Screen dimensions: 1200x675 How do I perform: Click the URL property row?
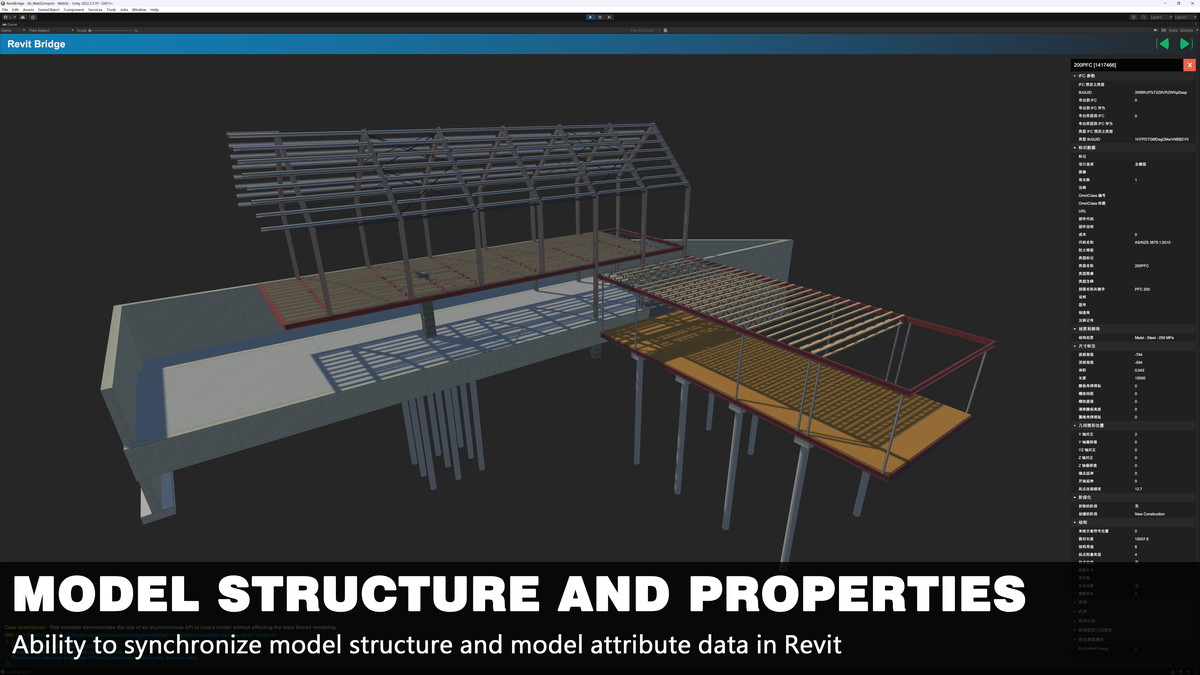tap(1134, 211)
